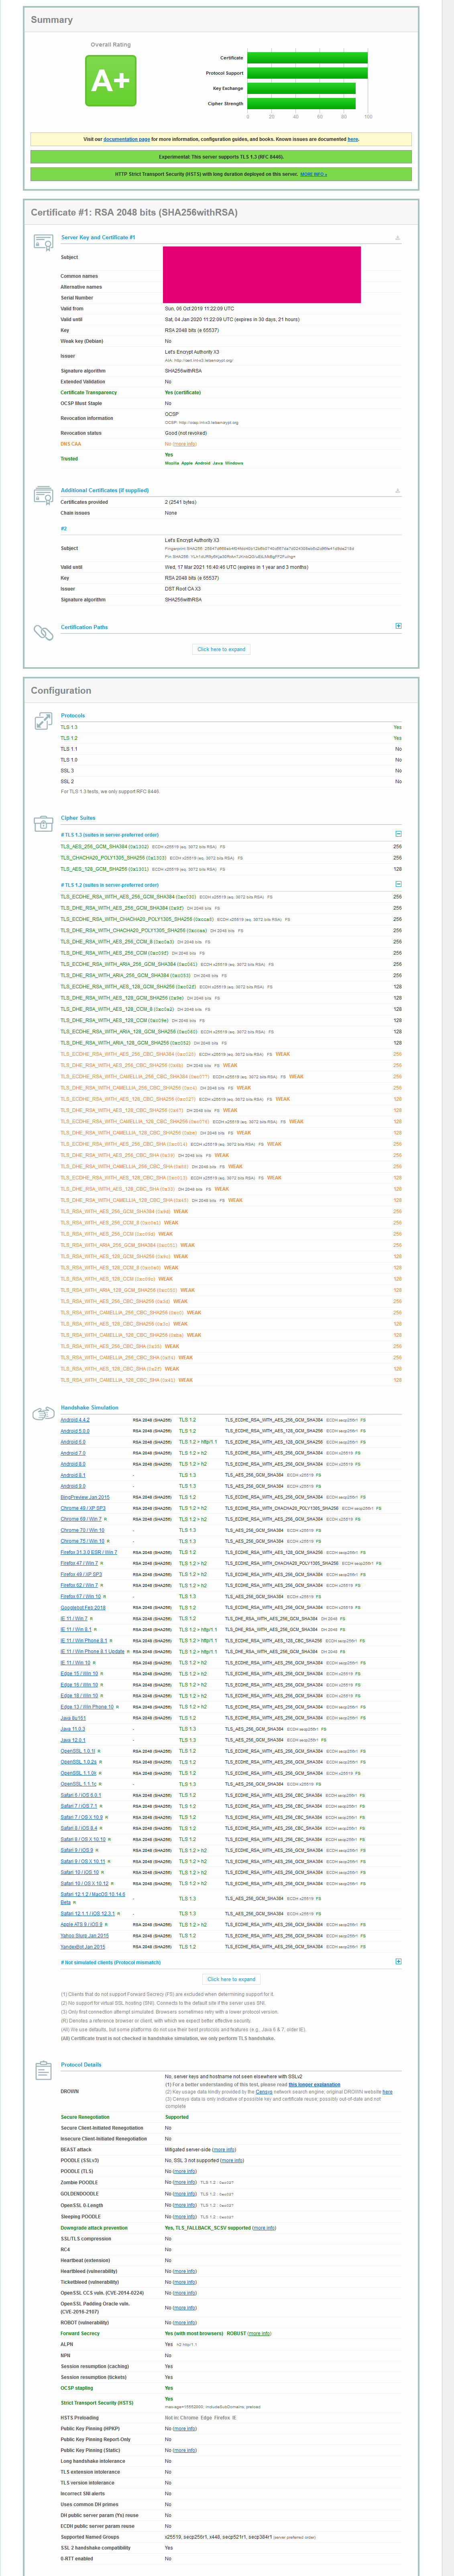
Task: Open the DNS CAA more info link
Action: [185, 444]
